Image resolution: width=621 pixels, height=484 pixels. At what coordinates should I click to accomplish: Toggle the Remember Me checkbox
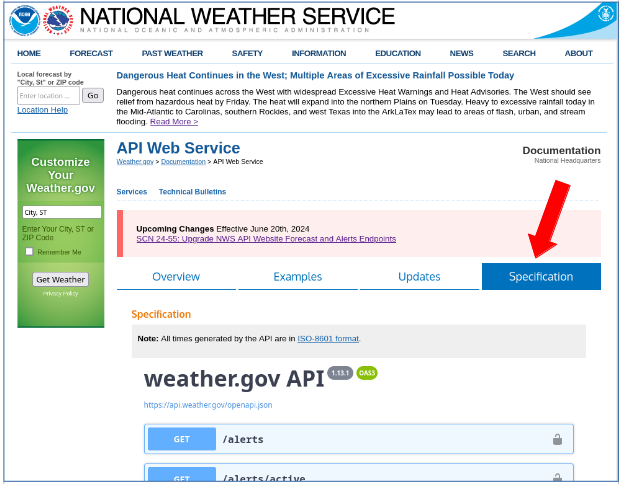point(29,252)
